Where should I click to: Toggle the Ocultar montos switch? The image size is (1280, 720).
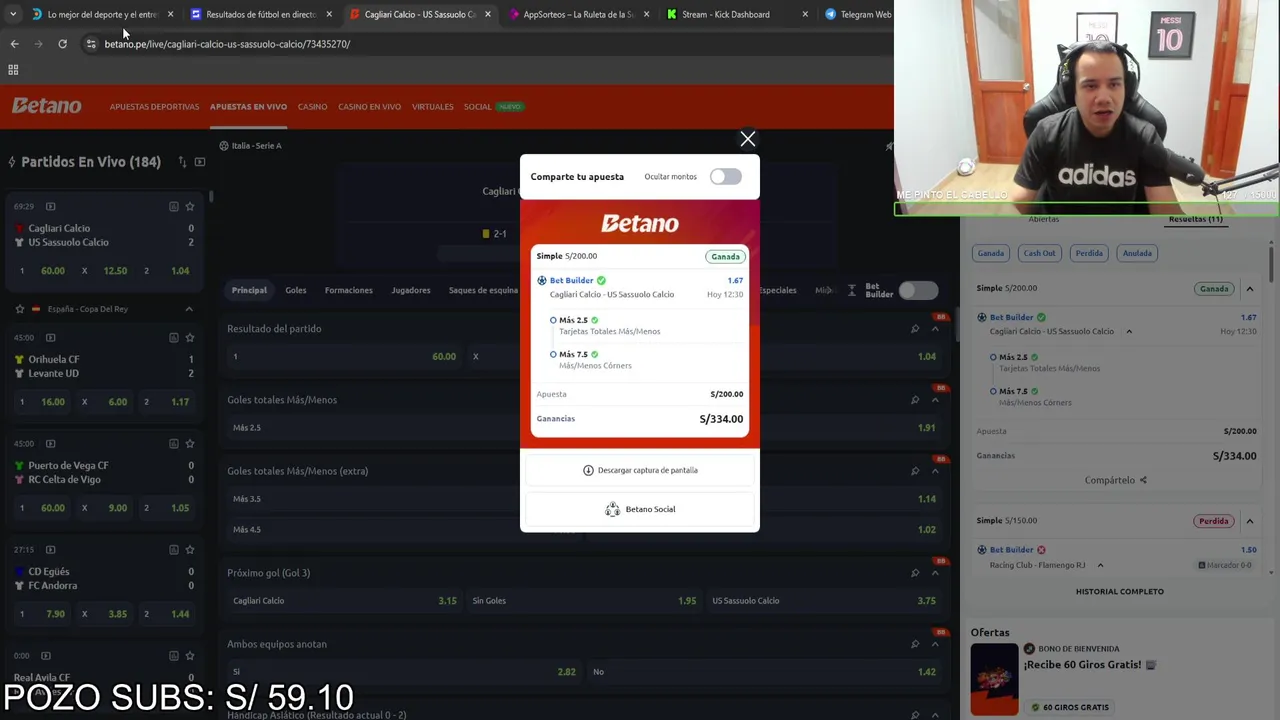(x=725, y=177)
